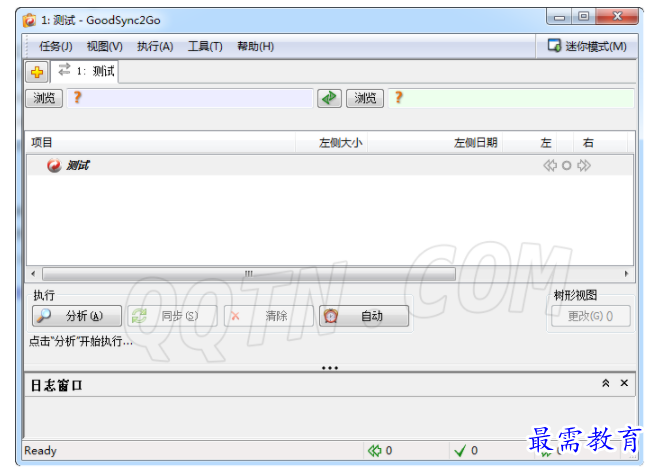This screenshot has height=471, width=650.
Task: Switch to the "1: 测试" job tab
Action: tap(85, 71)
